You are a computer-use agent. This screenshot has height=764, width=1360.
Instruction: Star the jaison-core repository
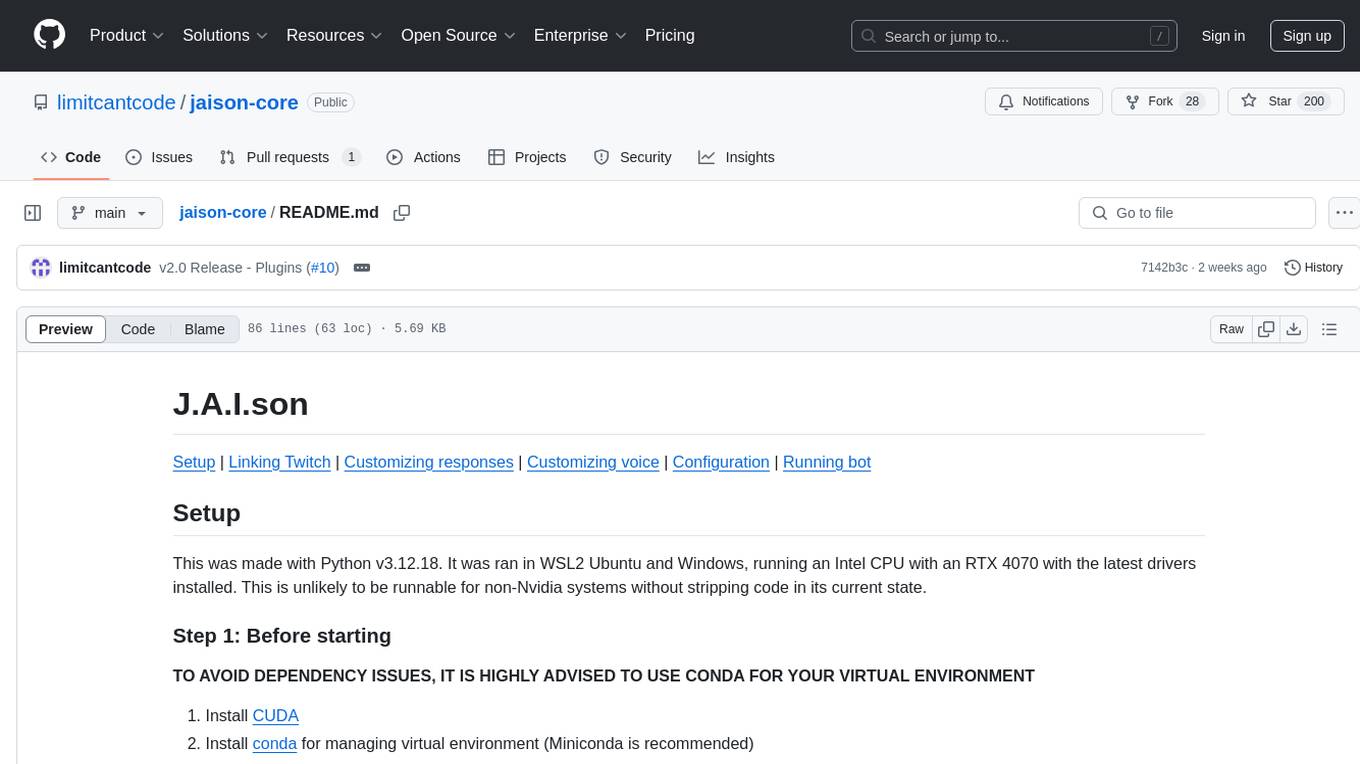click(x=1285, y=102)
